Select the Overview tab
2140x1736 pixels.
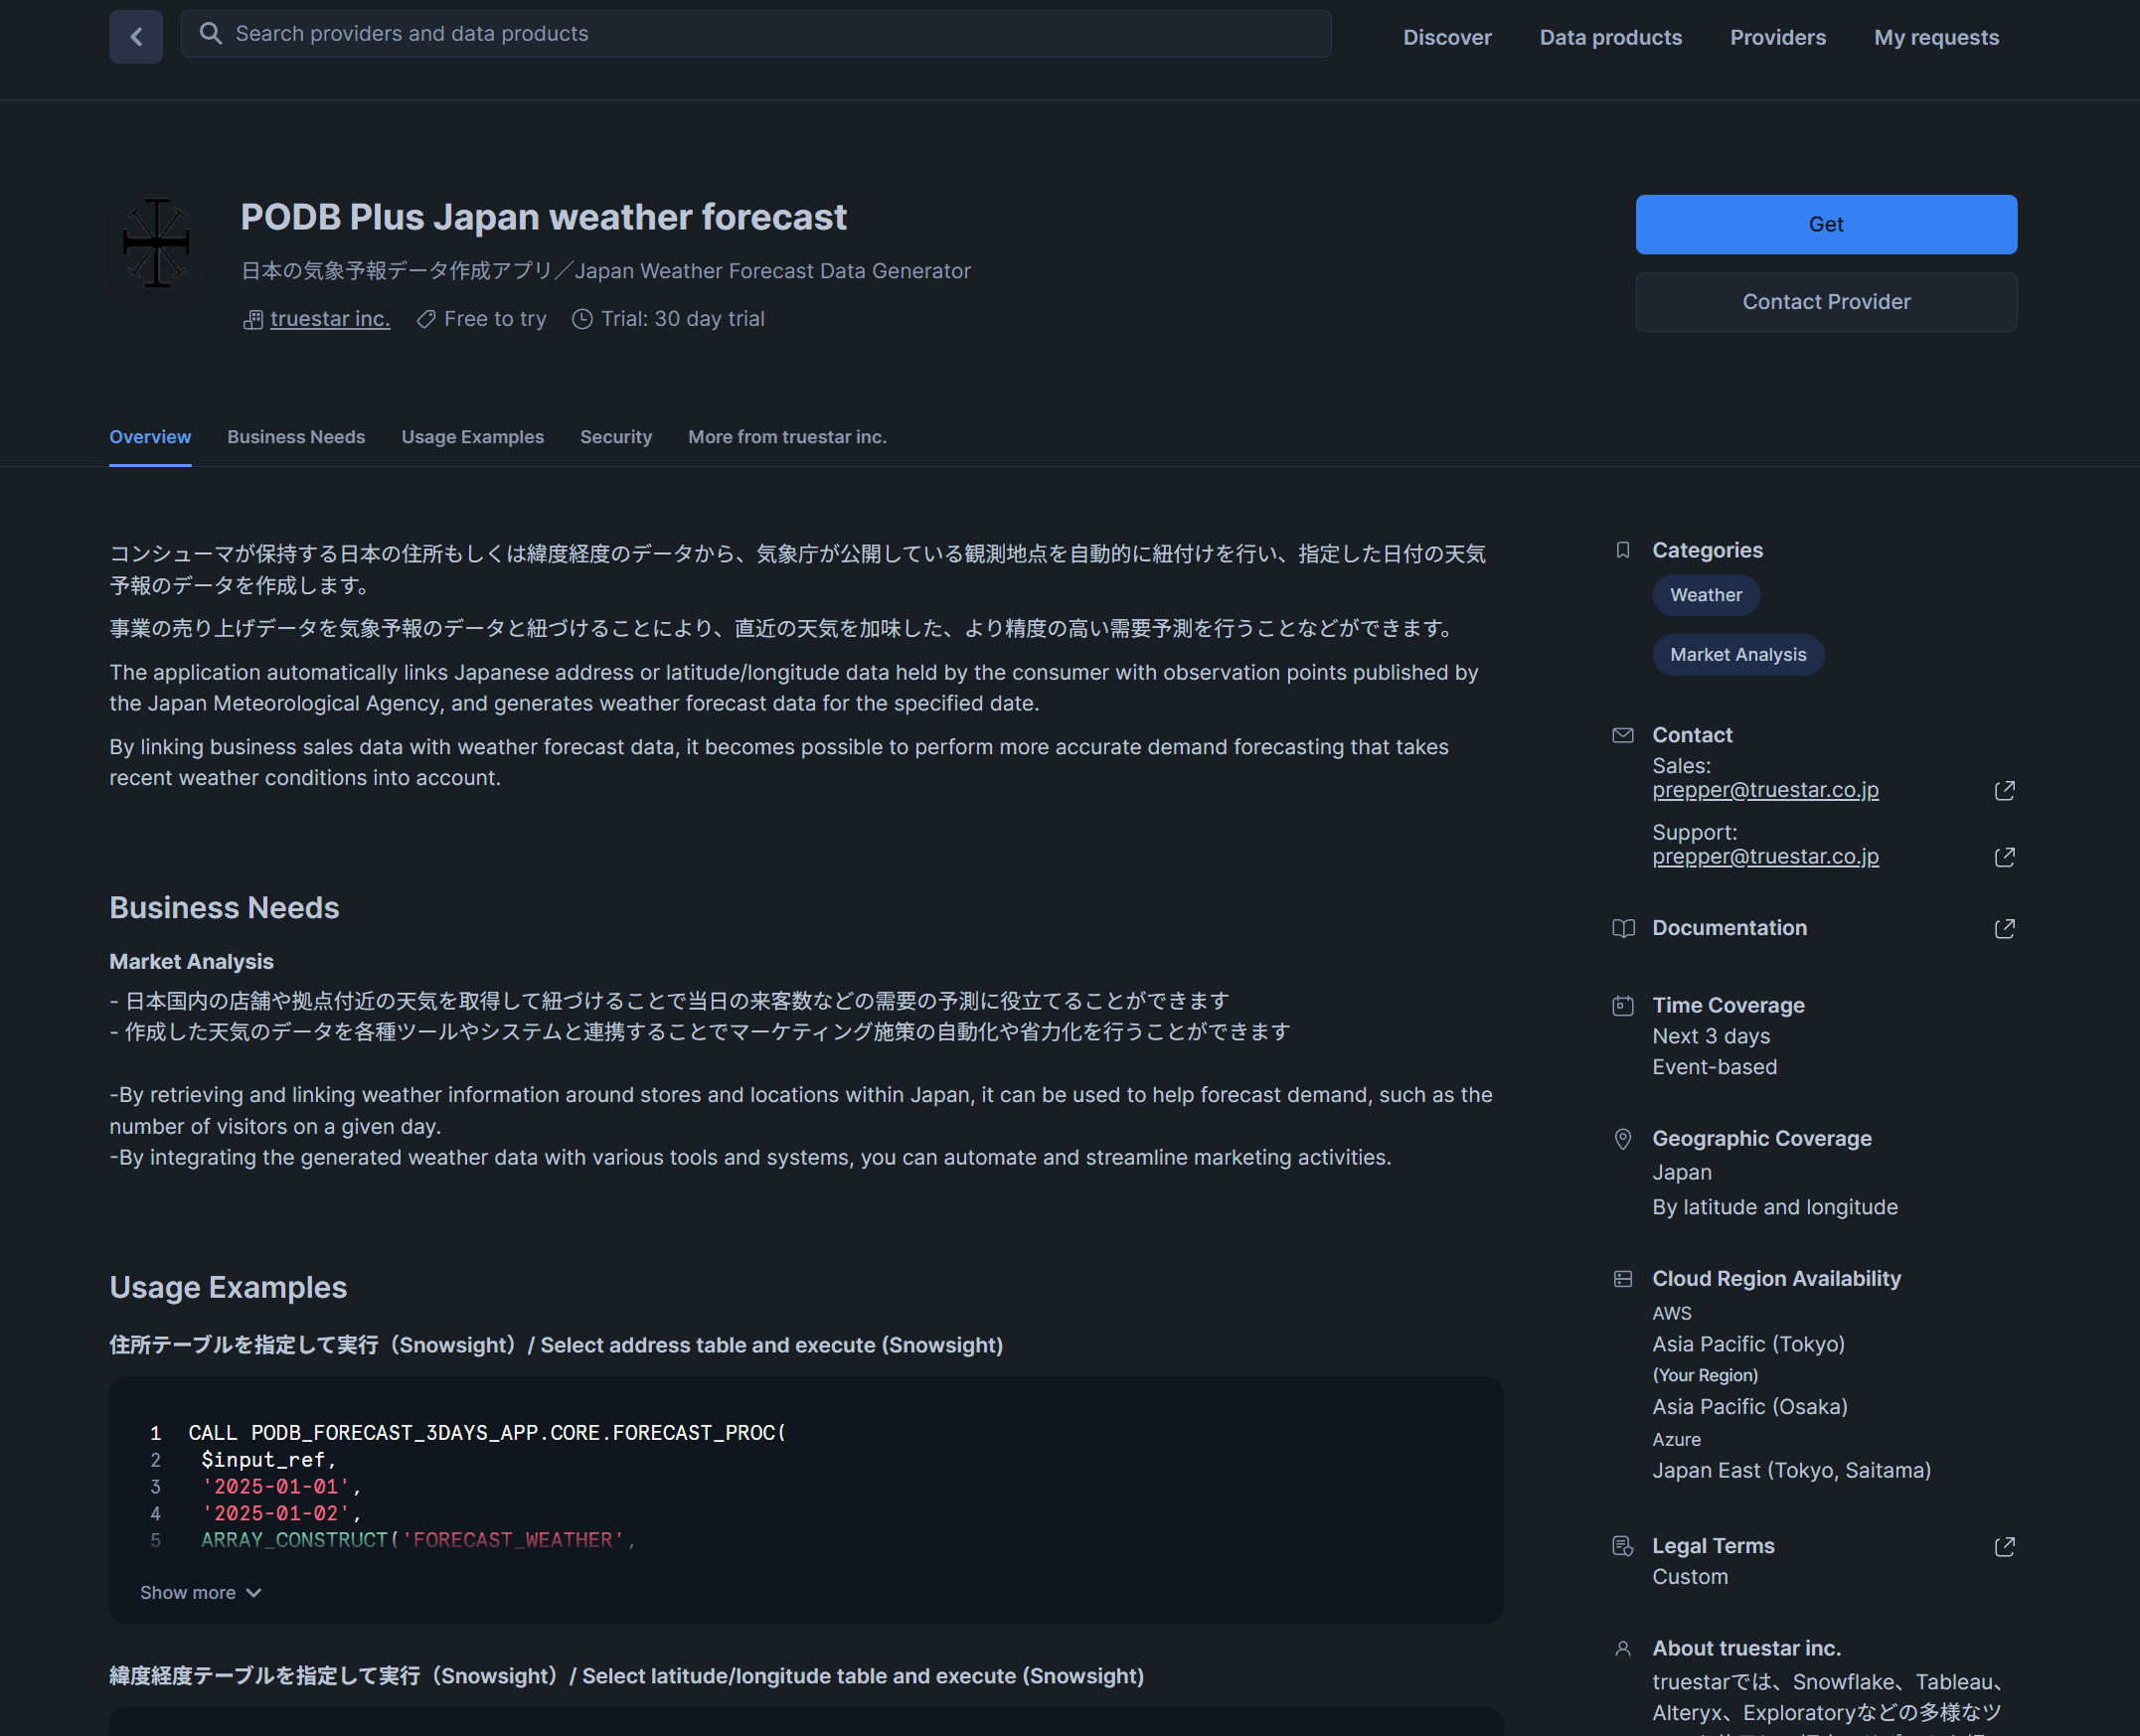pyautogui.click(x=150, y=437)
